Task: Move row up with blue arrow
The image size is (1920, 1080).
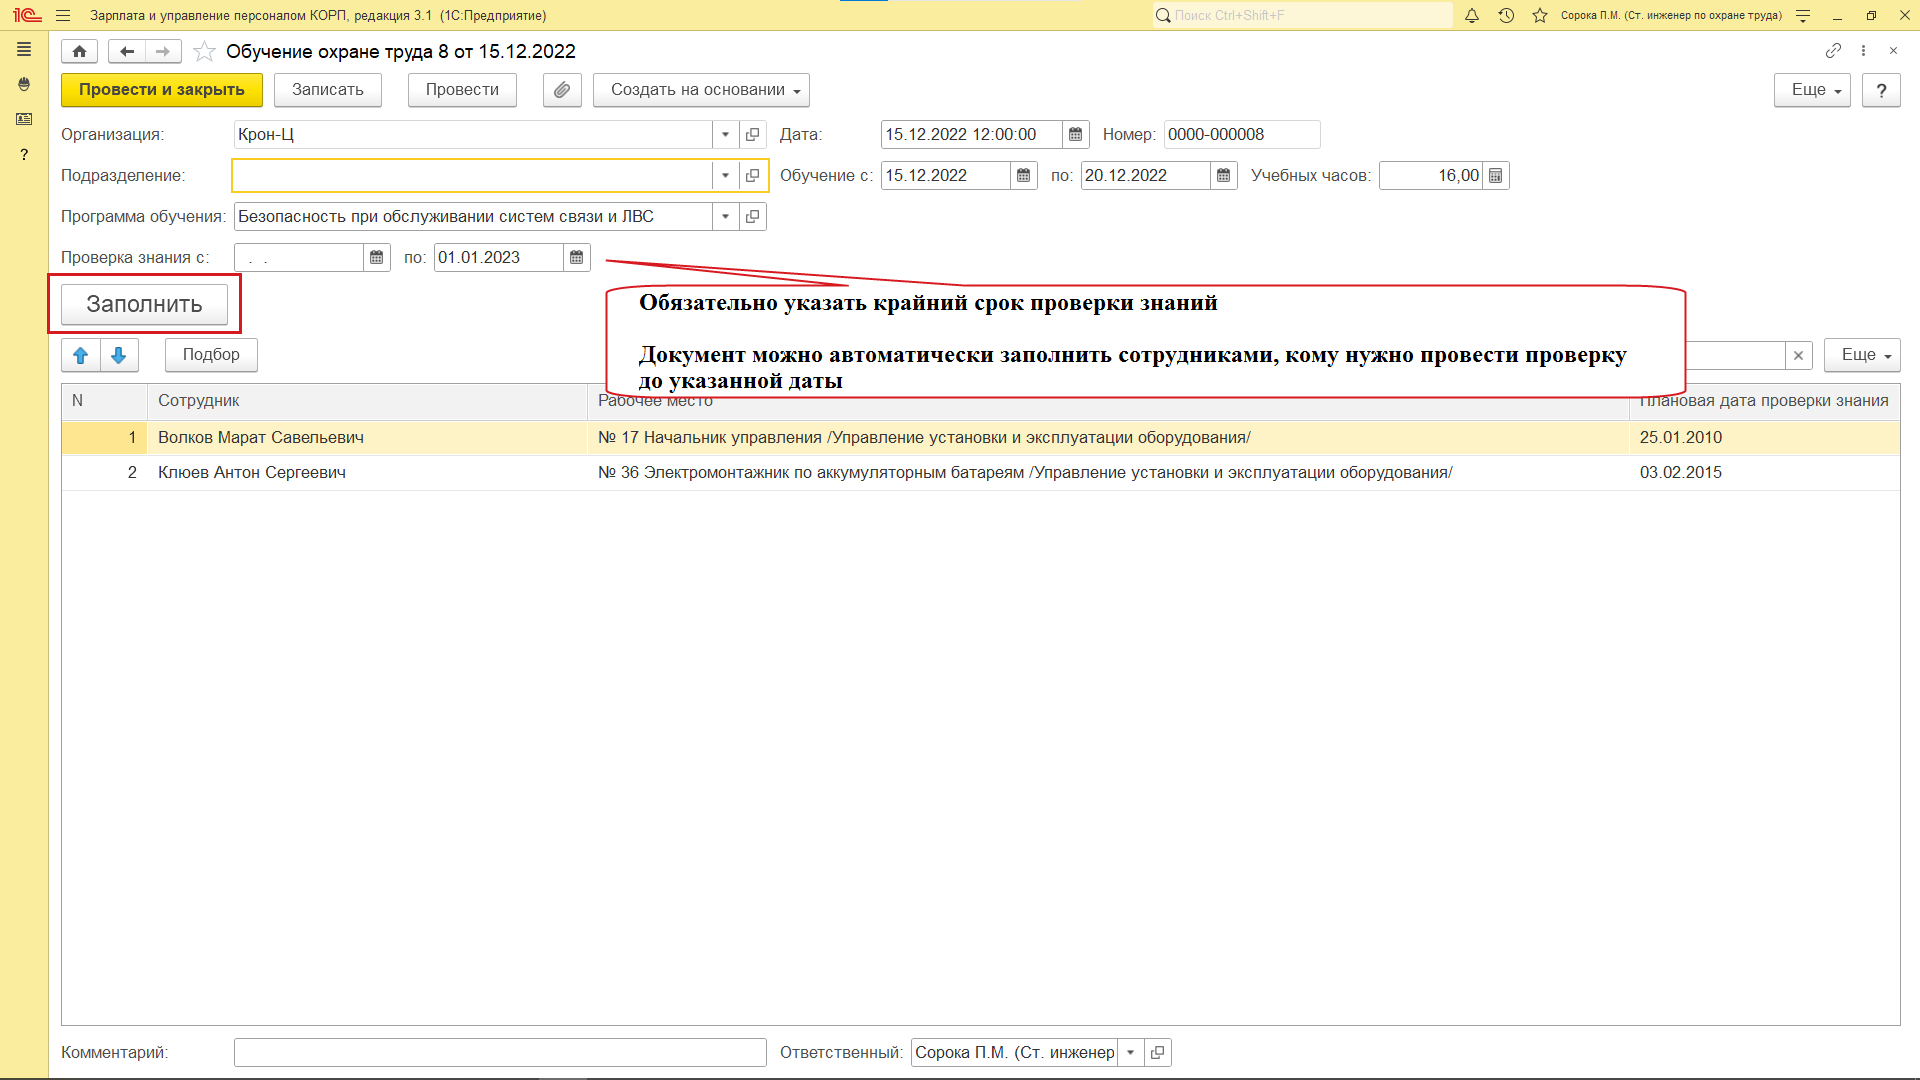Action: pyautogui.click(x=81, y=355)
